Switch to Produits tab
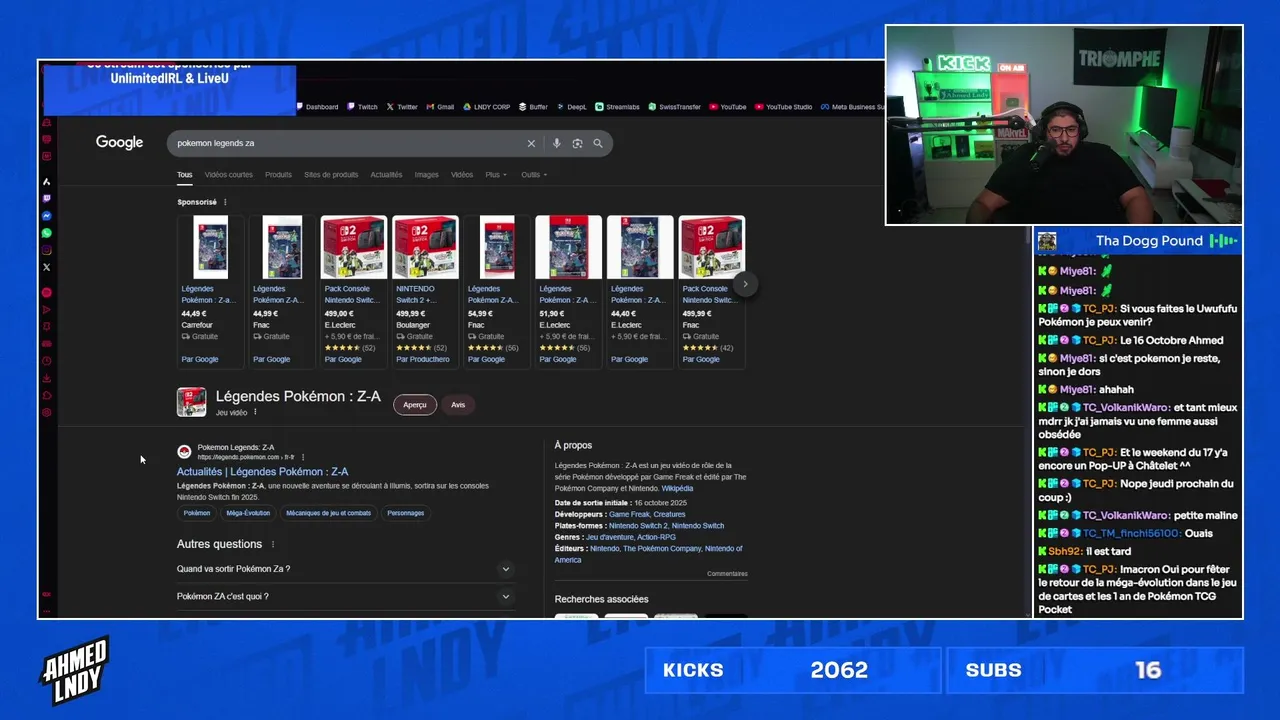This screenshot has width=1280, height=720. tap(279, 175)
